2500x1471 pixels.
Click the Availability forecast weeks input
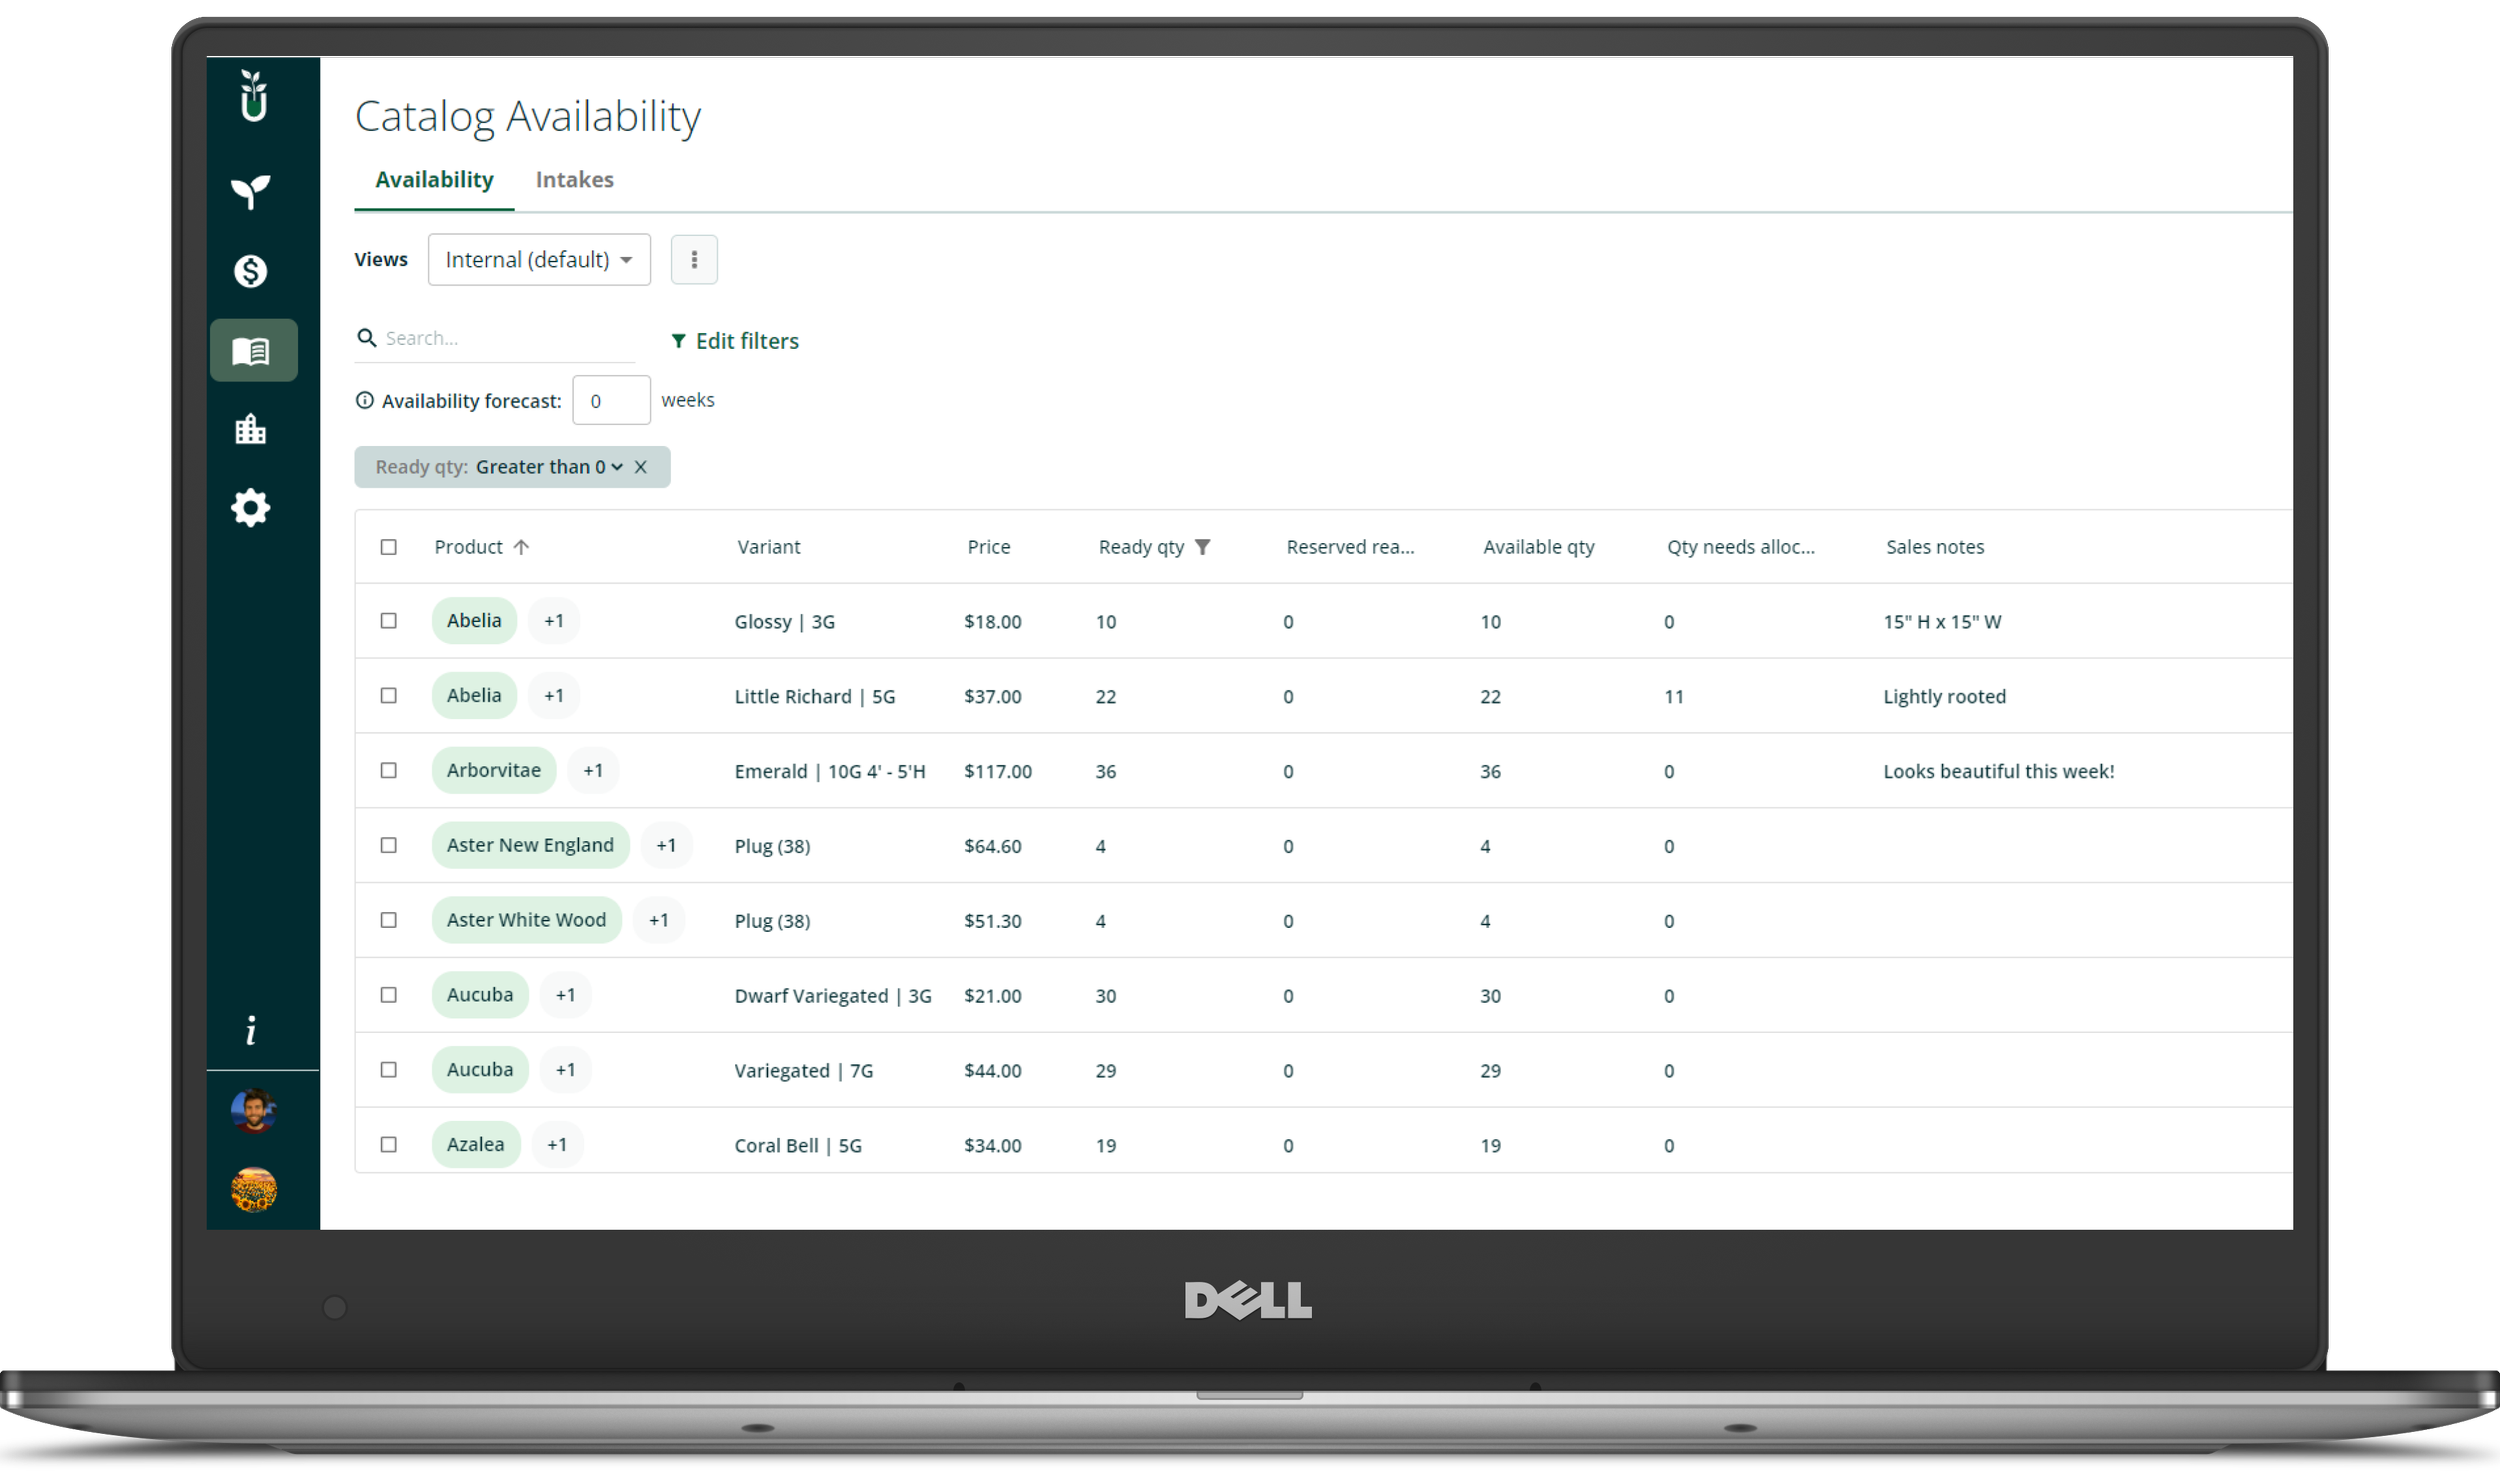point(611,401)
